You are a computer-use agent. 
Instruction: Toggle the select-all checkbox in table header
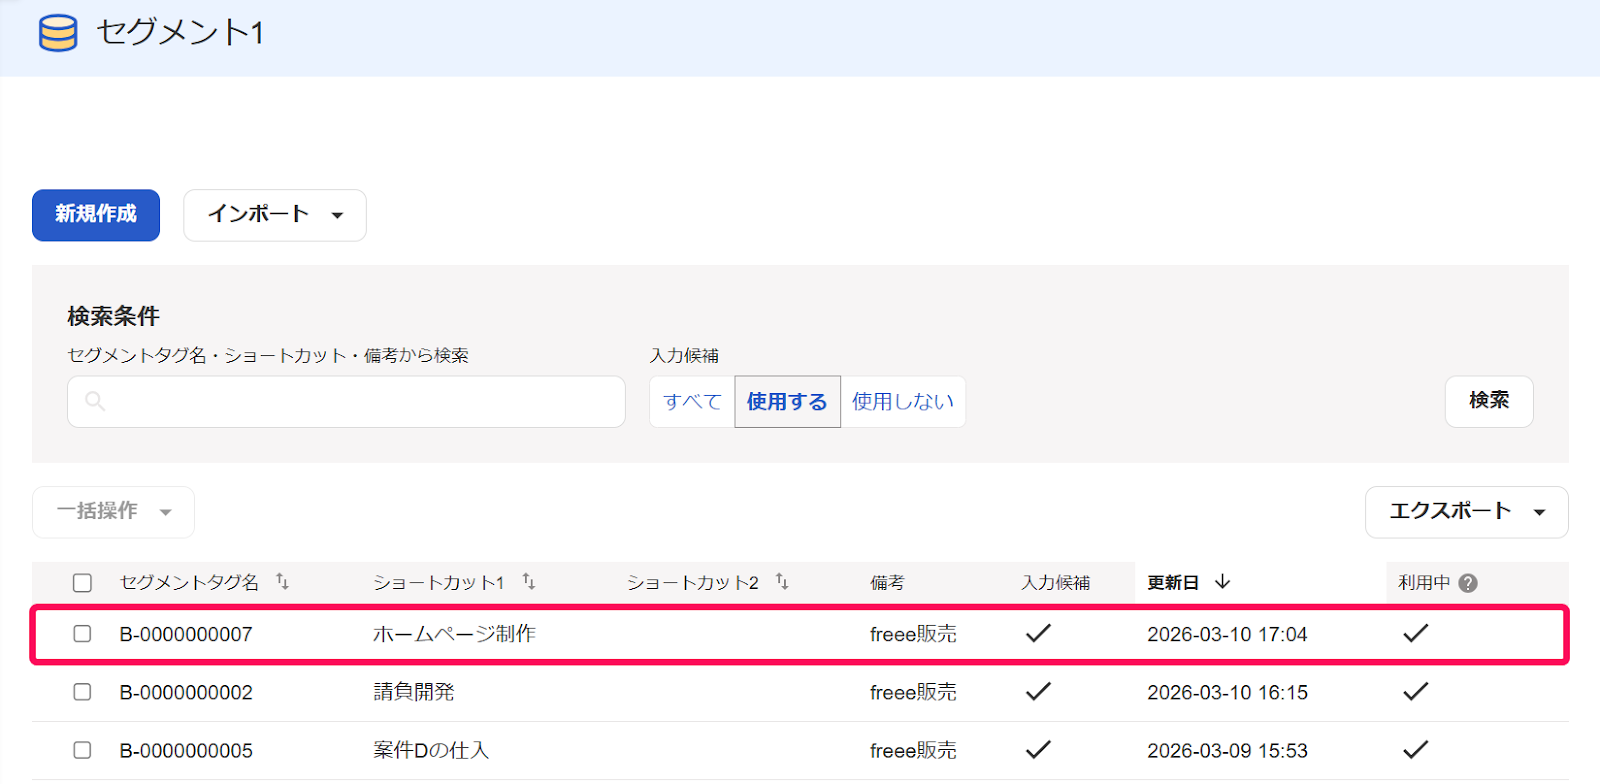[x=82, y=583]
